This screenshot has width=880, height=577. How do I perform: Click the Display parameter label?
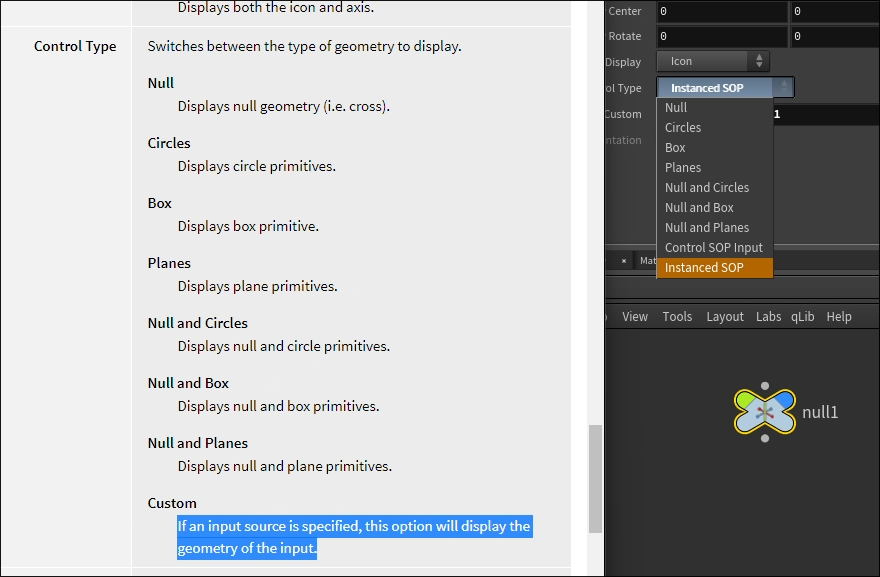[x=623, y=62]
